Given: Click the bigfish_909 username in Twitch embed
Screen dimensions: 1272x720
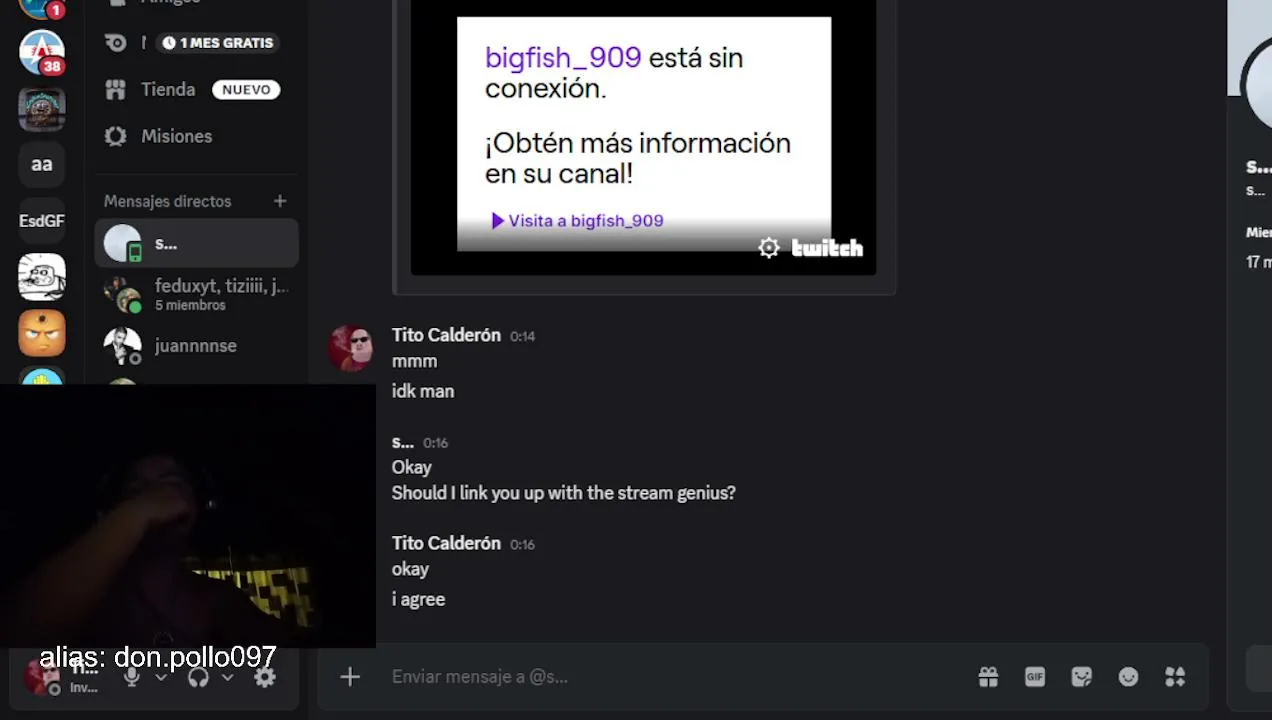Looking at the screenshot, I should click(x=563, y=58).
